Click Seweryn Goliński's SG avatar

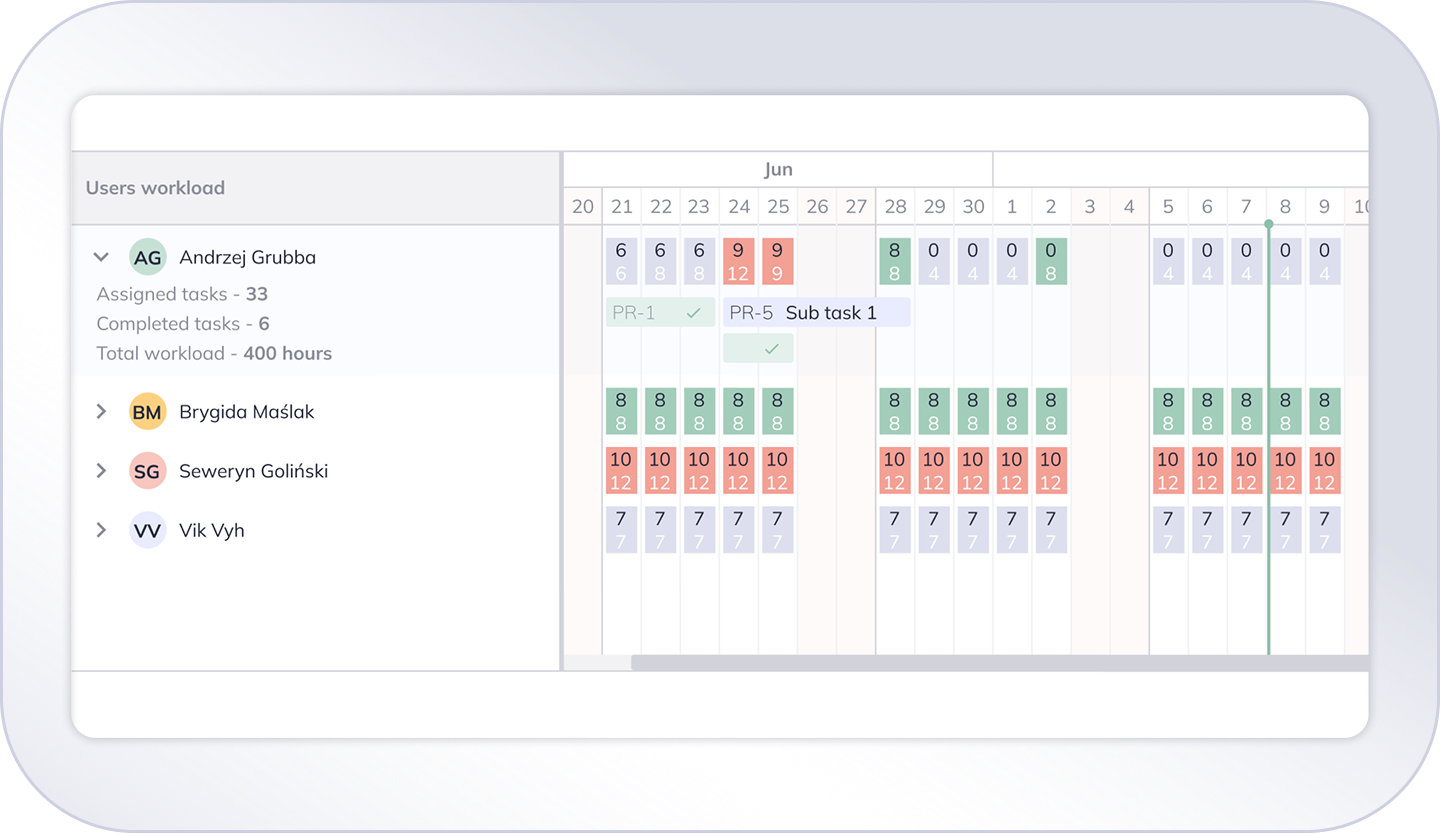tap(147, 471)
